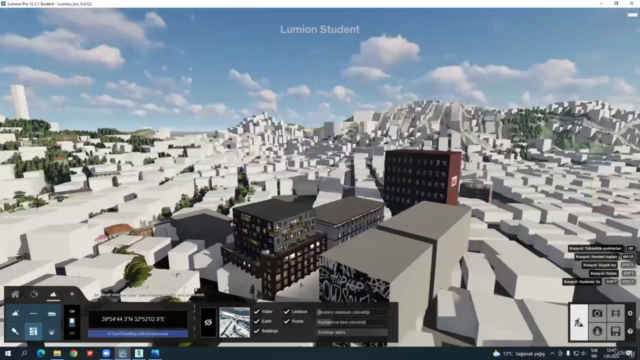The width and height of the screenshot is (640, 360).
Task: Adjust the minimum building height slider
Action: click(352, 312)
